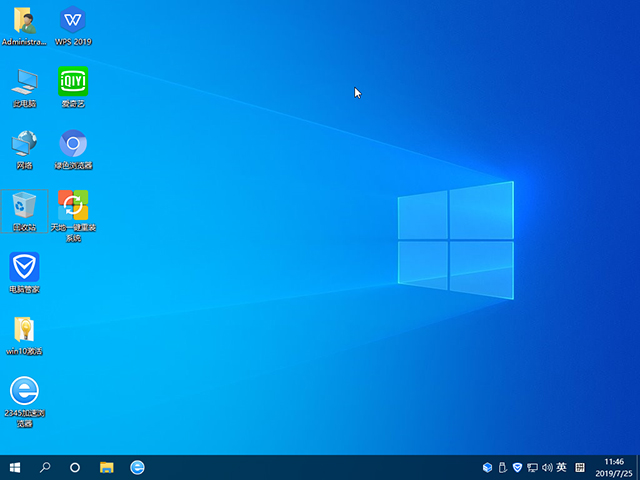Open the iQIYI 爱奇艺 app icon
The height and width of the screenshot is (480, 640).
(x=73, y=87)
